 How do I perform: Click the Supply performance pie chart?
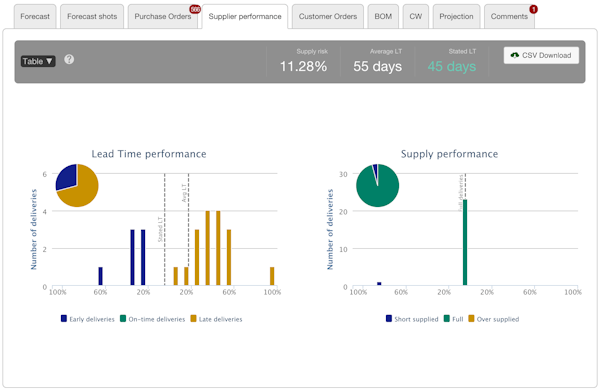click(378, 186)
